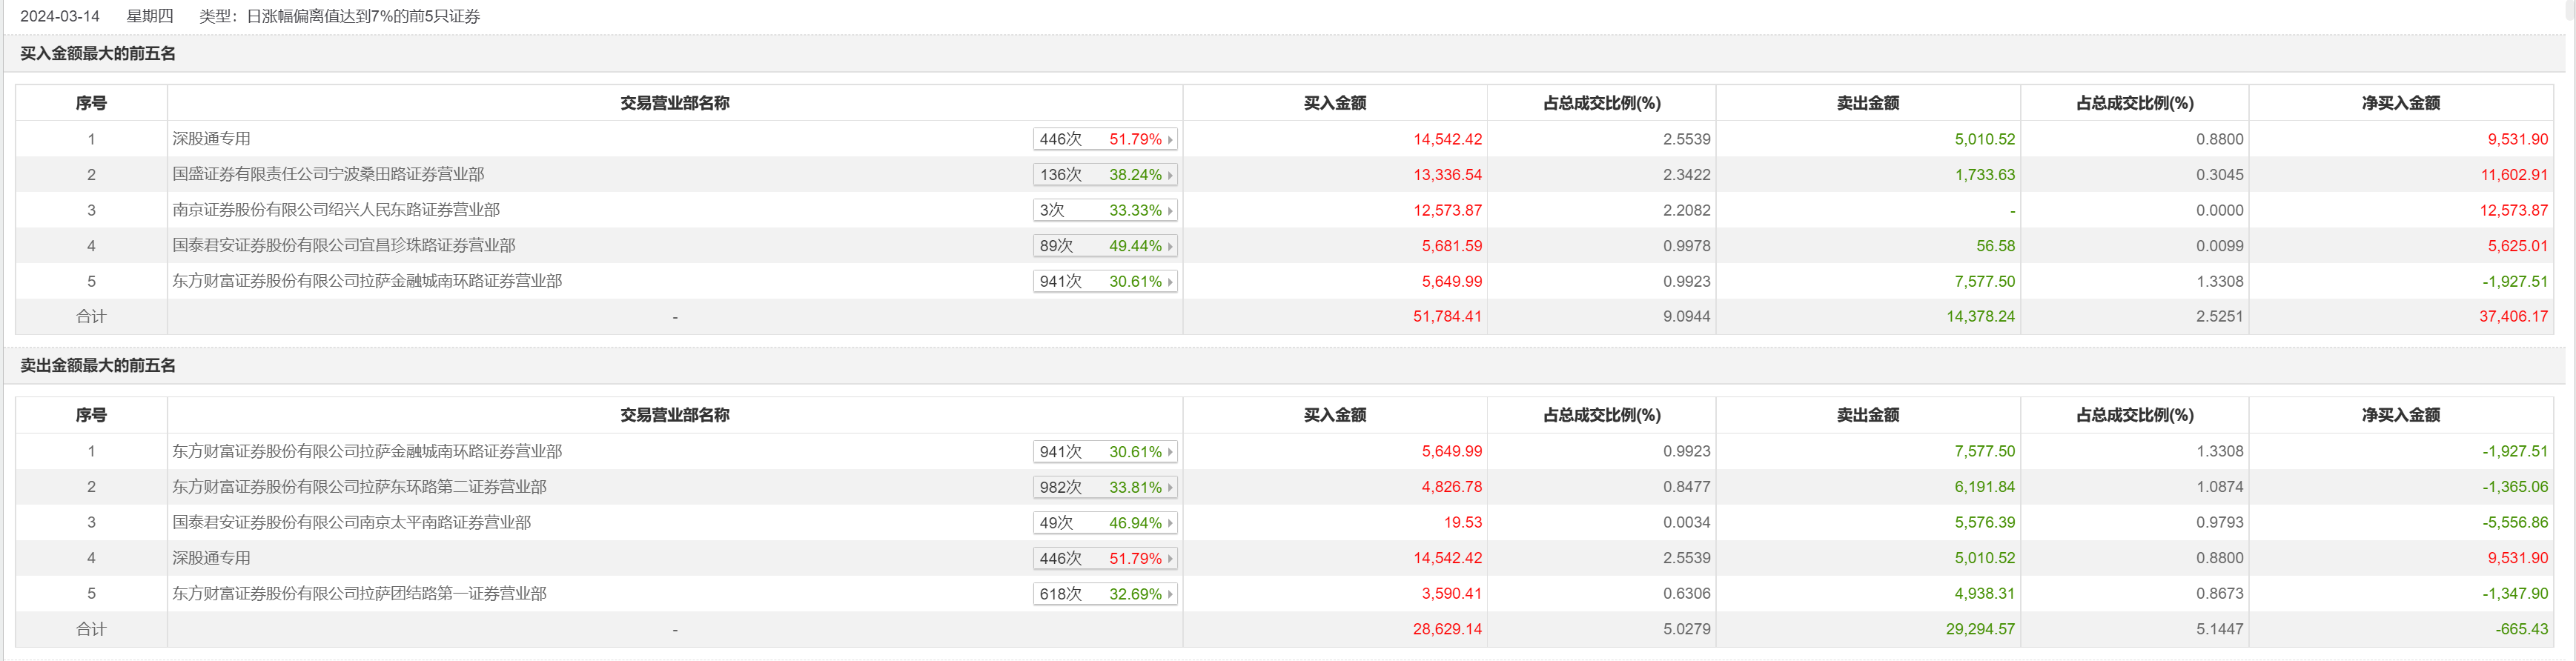The image size is (2576, 661).
Task: Open 东方财富拉萨团结路第一证券营业部 link
Action: click(x=359, y=593)
